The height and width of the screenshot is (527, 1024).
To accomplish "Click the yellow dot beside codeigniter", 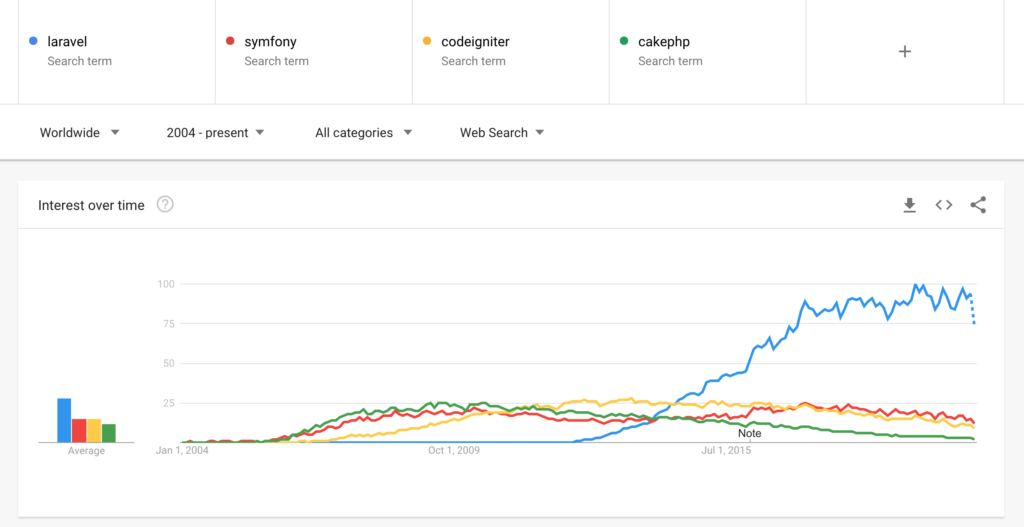I will point(427,41).
